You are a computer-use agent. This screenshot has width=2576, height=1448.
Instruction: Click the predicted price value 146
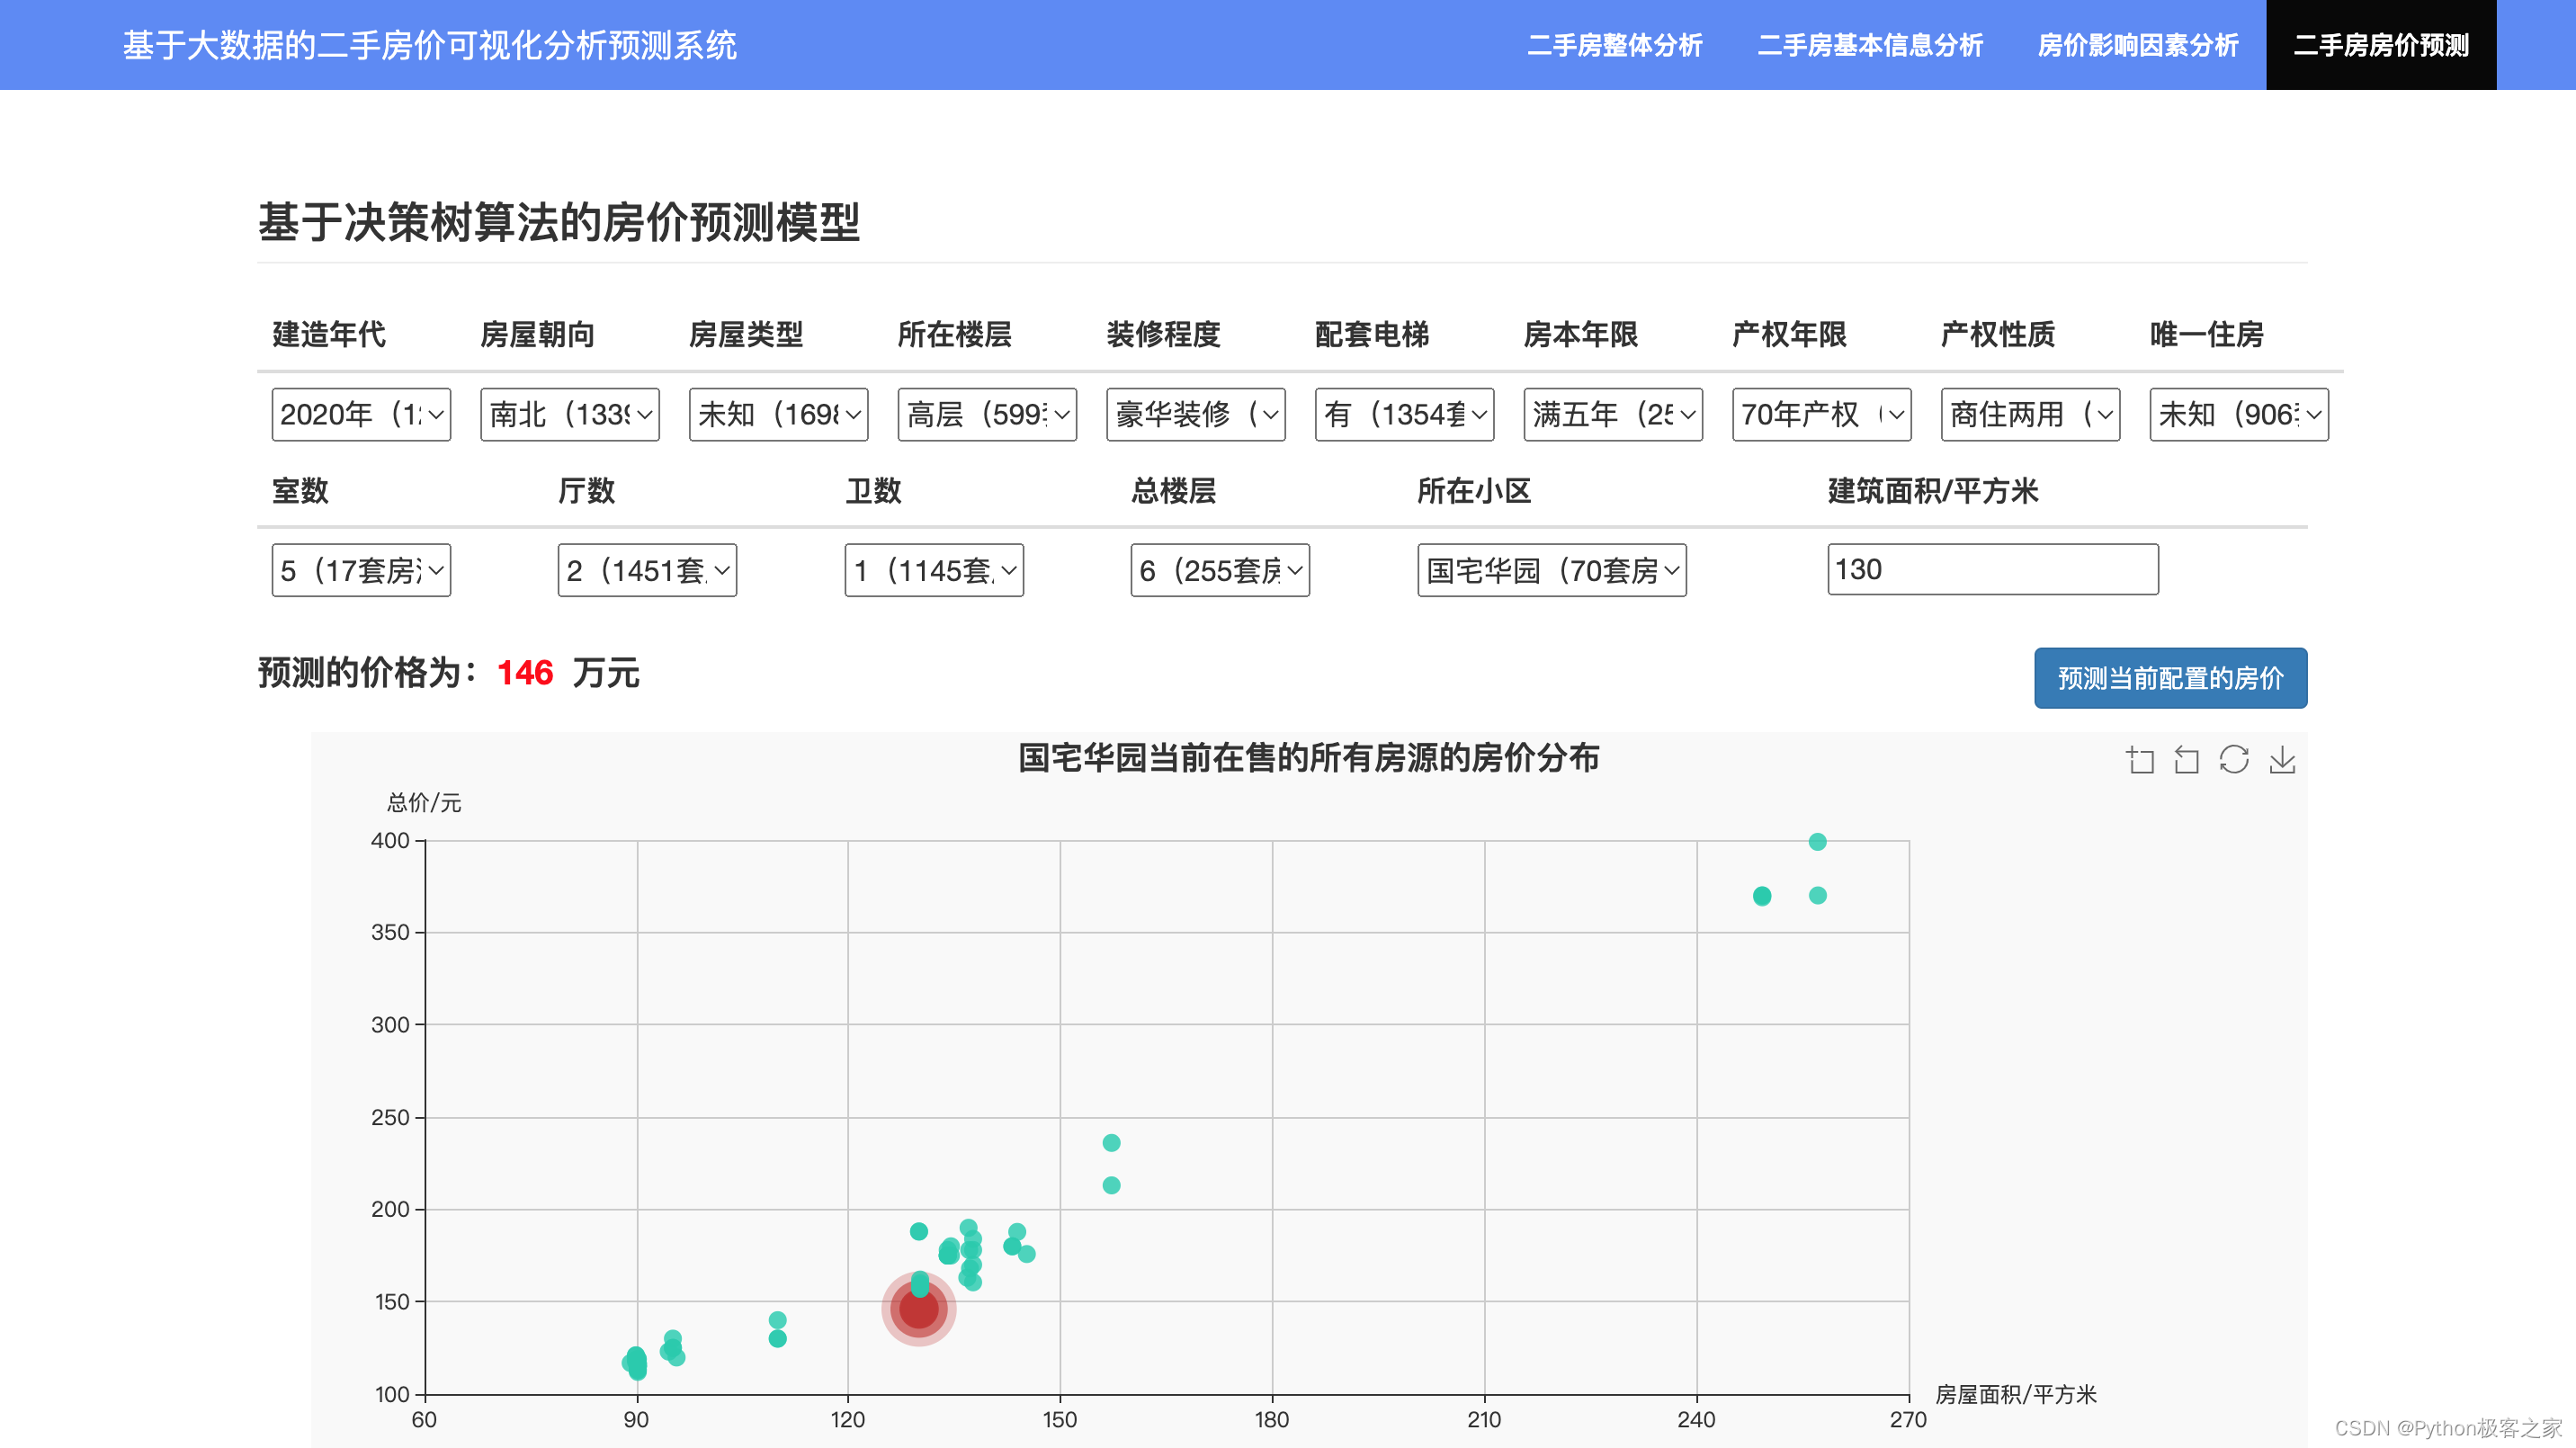click(x=525, y=673)
